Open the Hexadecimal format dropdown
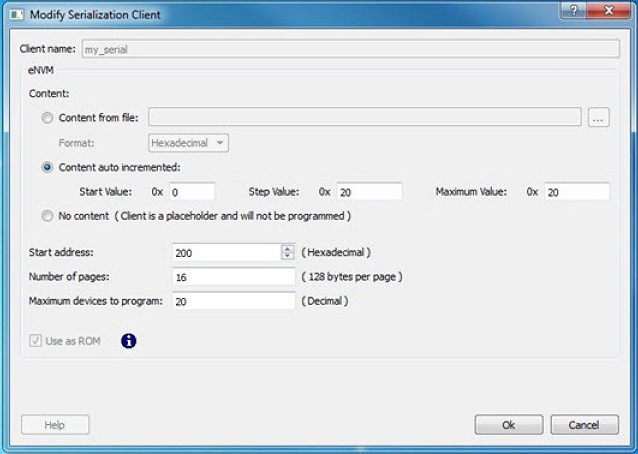 click(x=188, y=143)
